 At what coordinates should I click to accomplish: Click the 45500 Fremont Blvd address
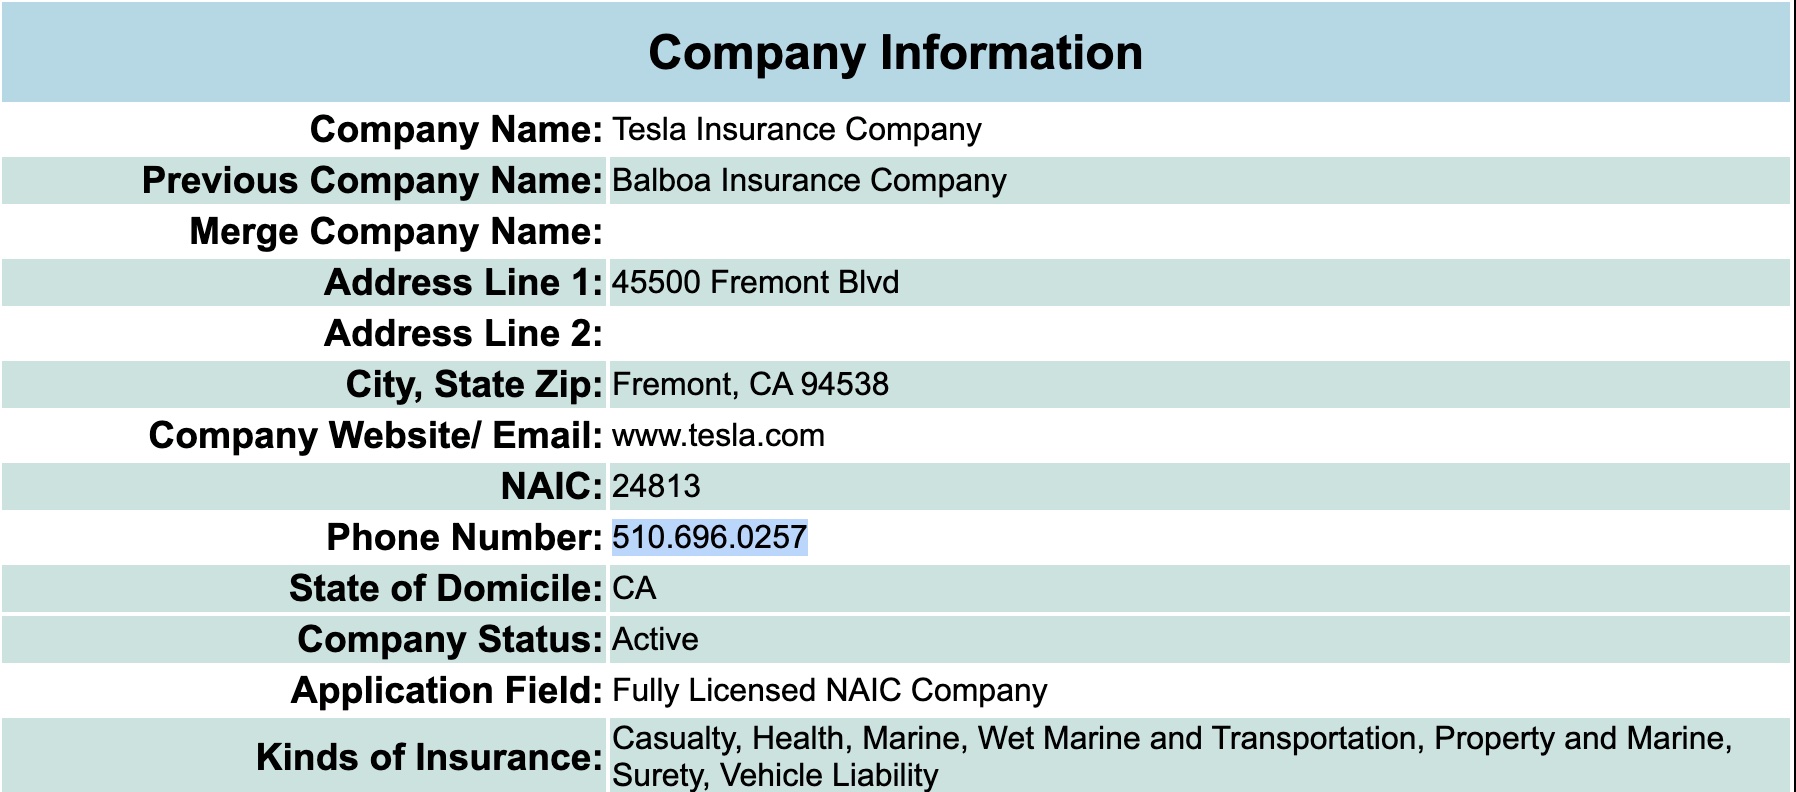tap(755, 282)
